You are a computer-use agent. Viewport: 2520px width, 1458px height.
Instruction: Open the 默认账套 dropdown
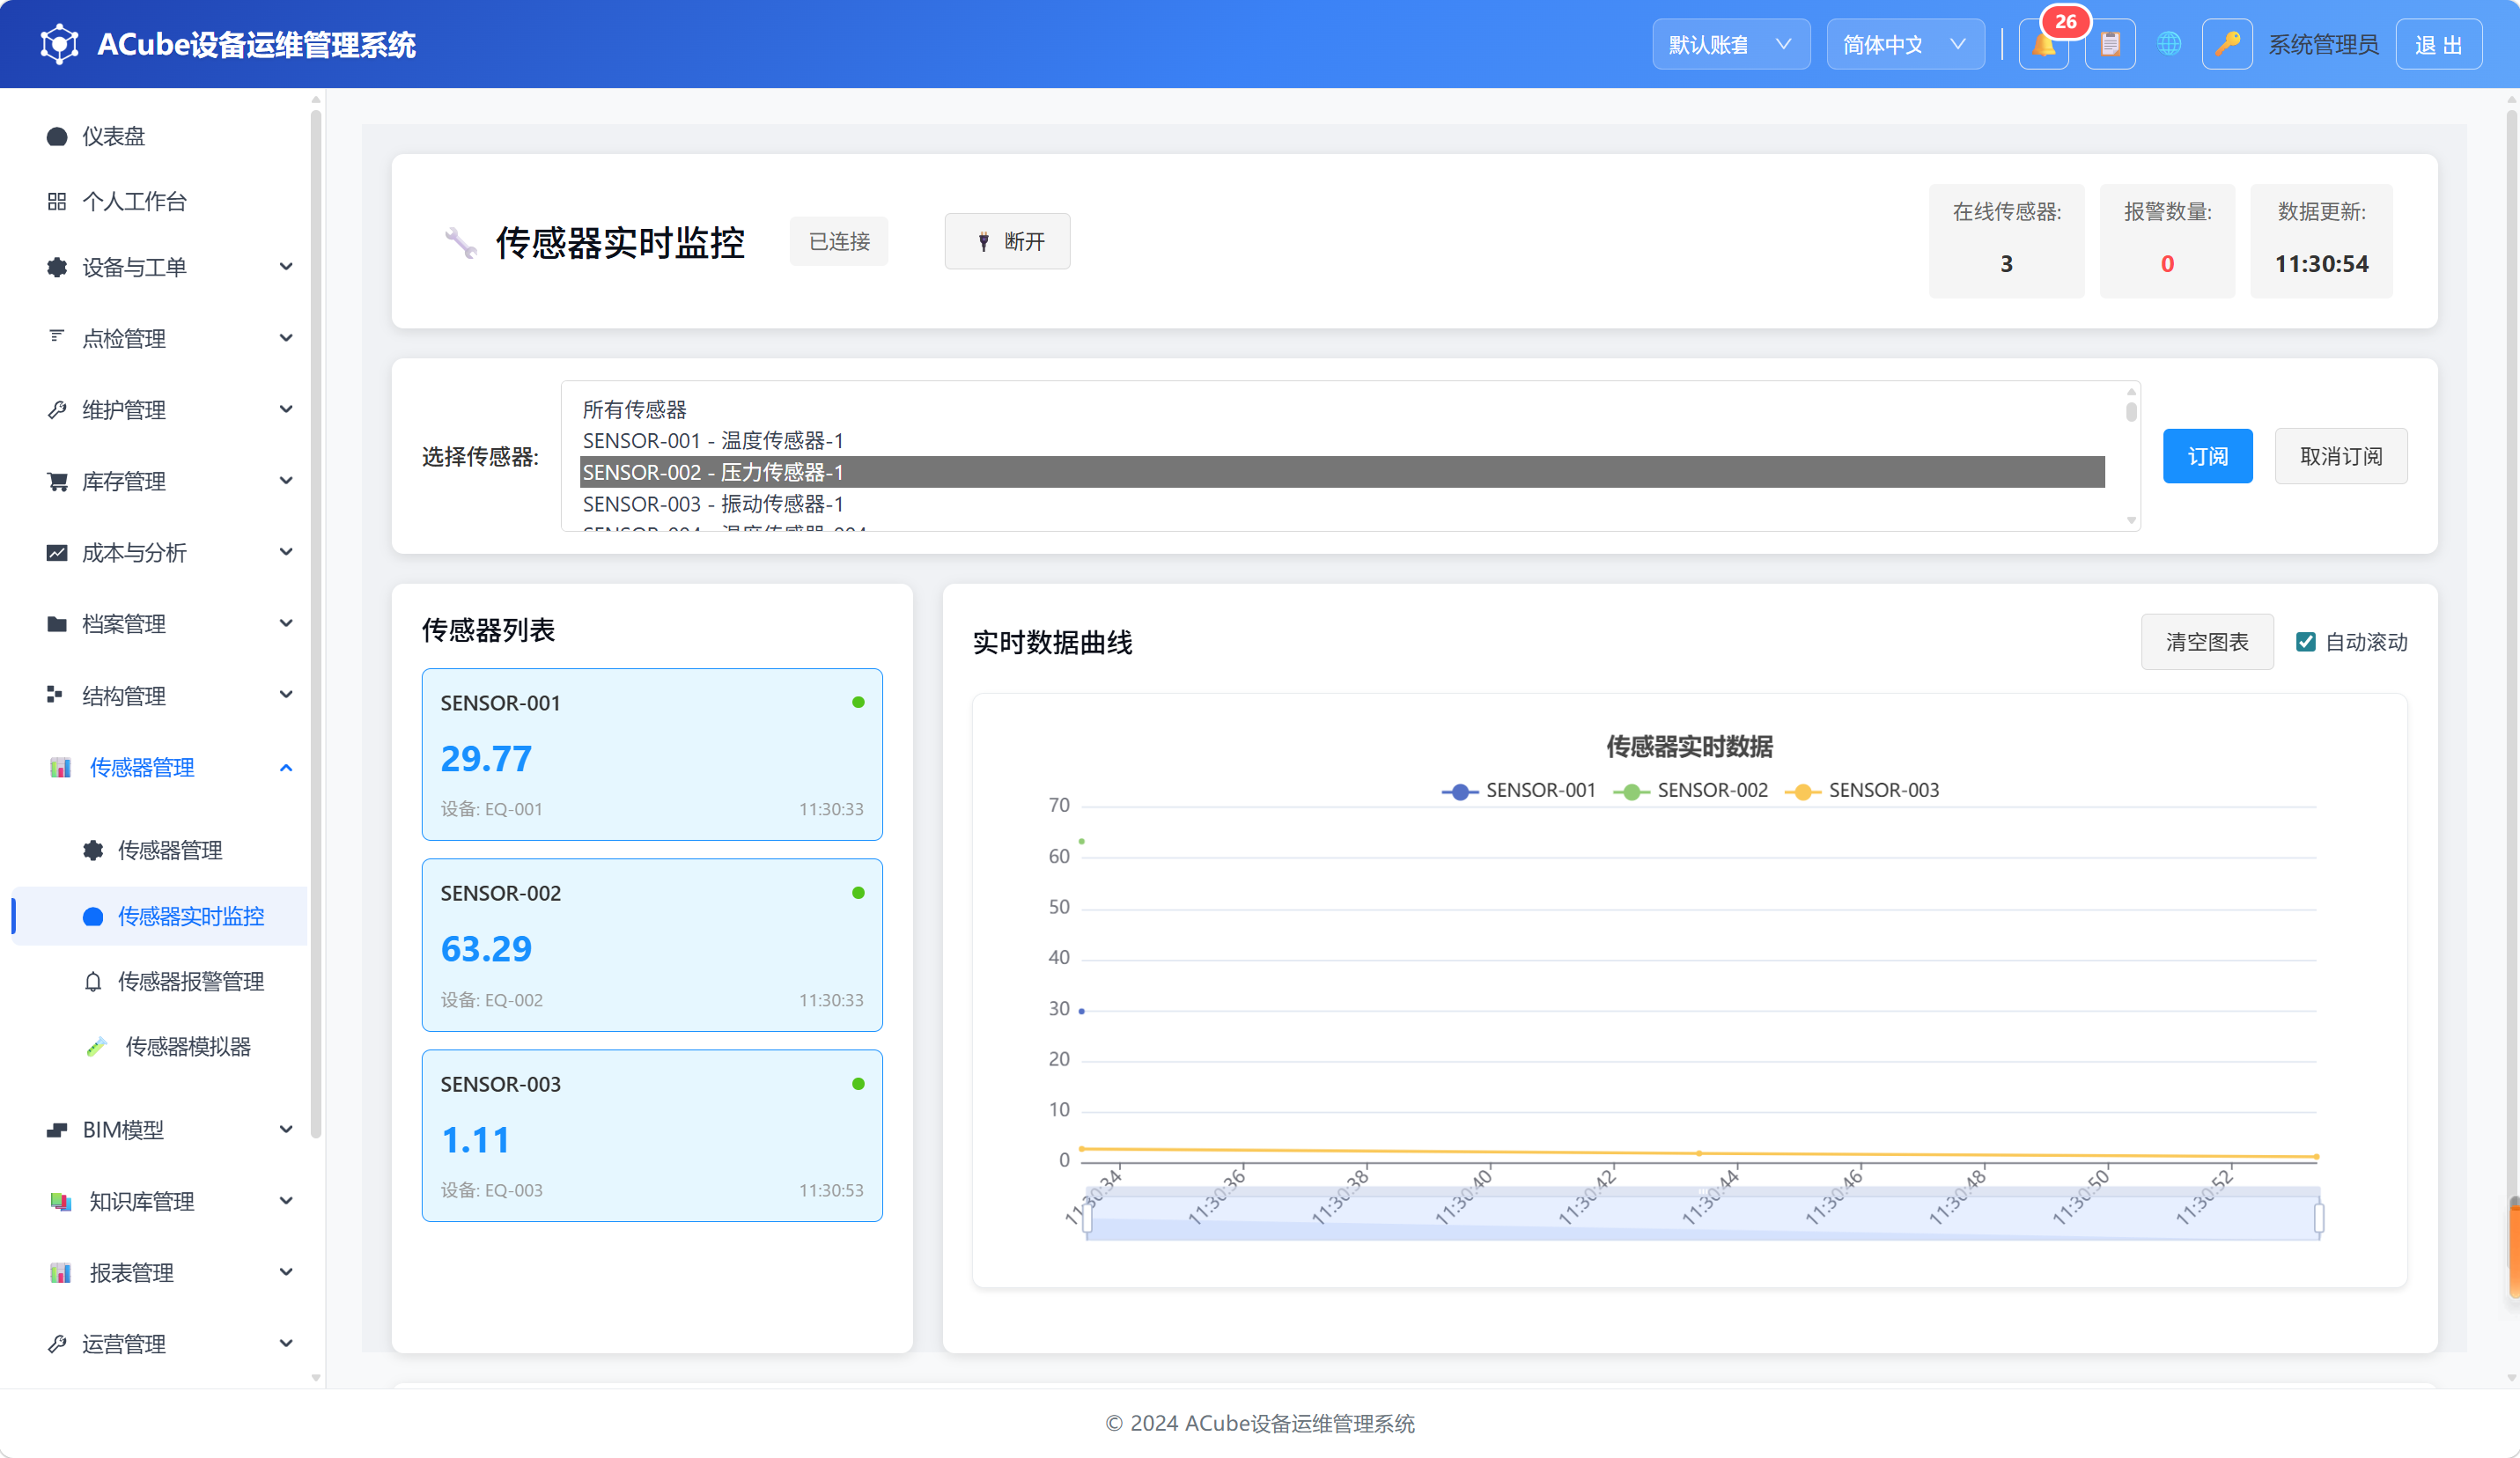tap(1730, 44)
